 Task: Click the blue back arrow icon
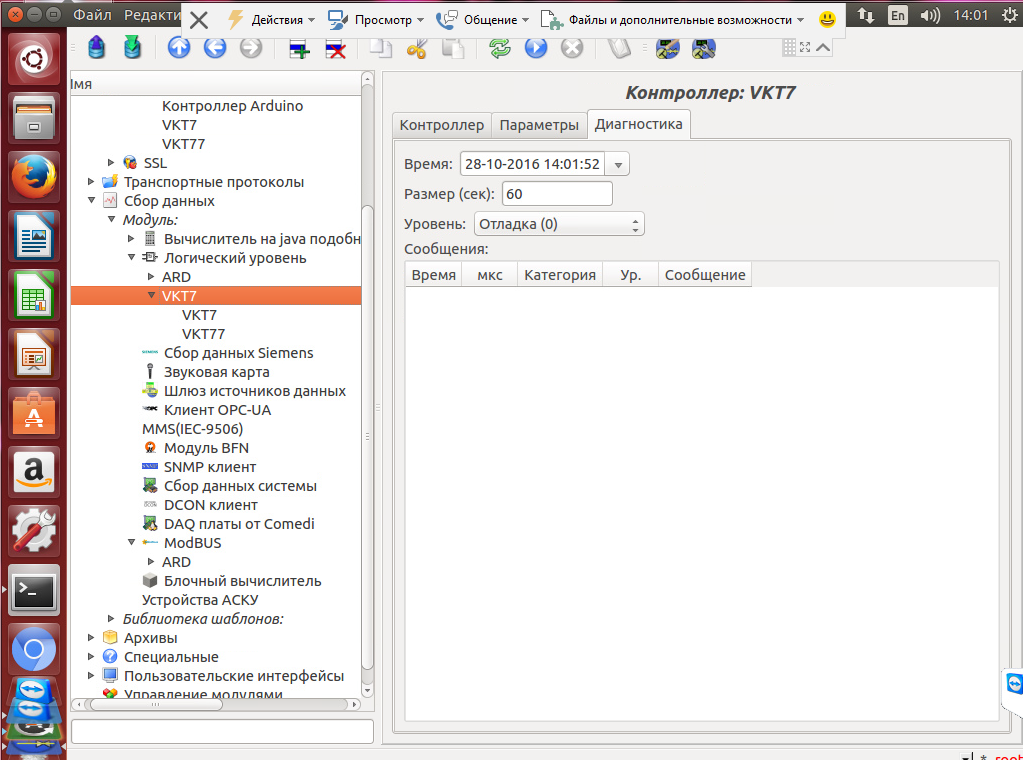(x=214, y=48)
